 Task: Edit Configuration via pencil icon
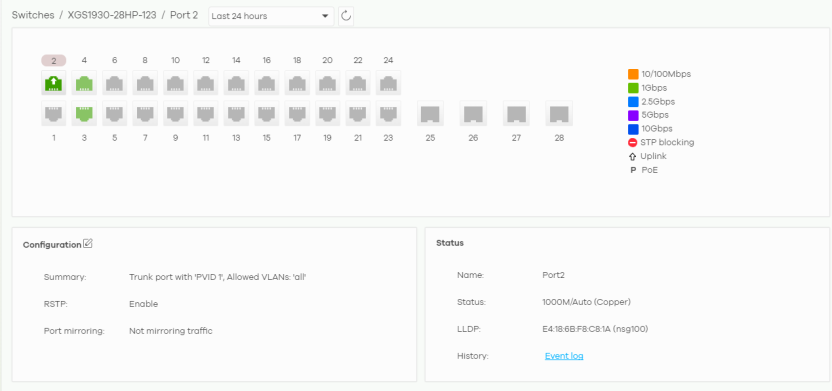(x=88, y=244)
